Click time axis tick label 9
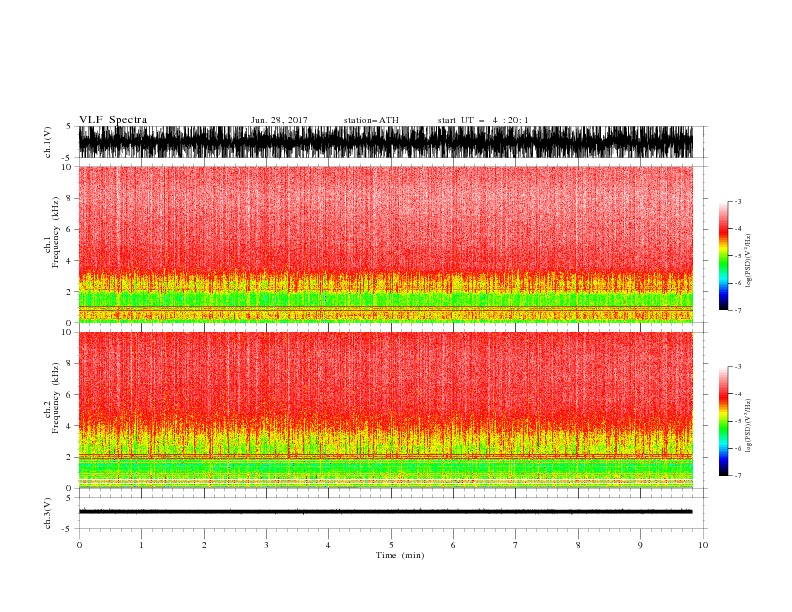This screenshot has height=612, width=792. [640, 545]
